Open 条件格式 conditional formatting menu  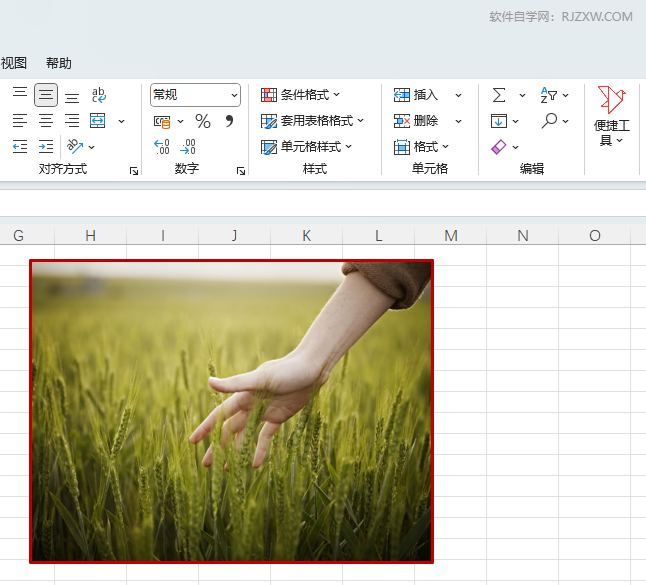[x=300, y=95]
